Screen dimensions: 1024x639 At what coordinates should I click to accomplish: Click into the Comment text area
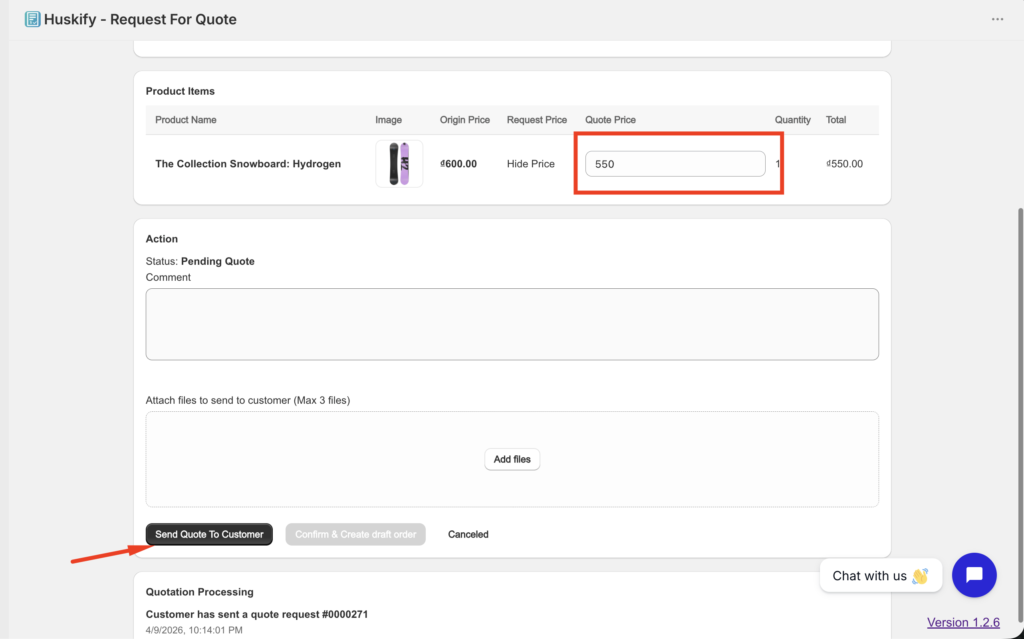512,324
